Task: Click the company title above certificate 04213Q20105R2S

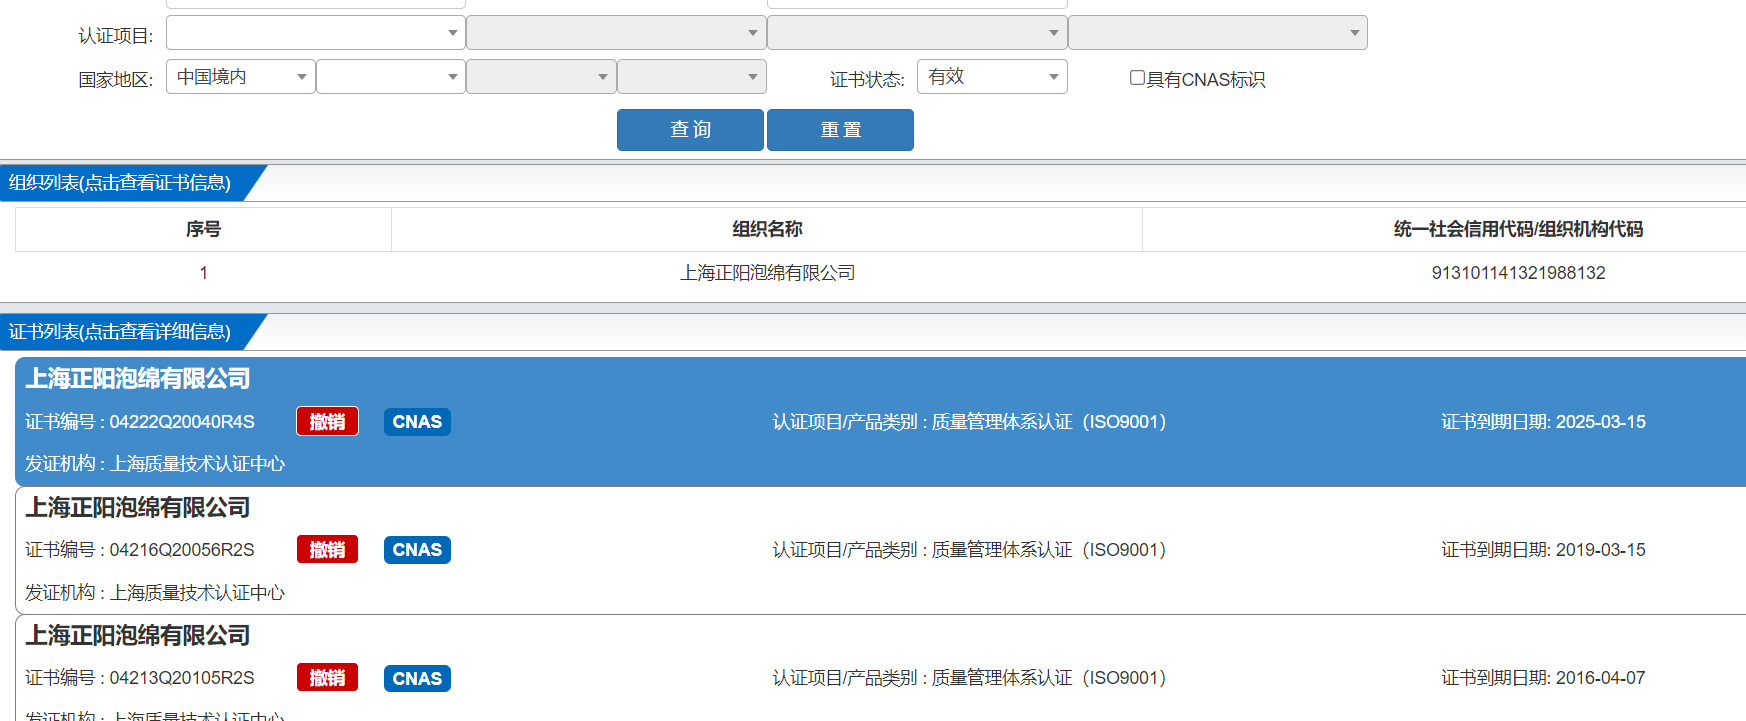Action: click(x=138, y=636)
